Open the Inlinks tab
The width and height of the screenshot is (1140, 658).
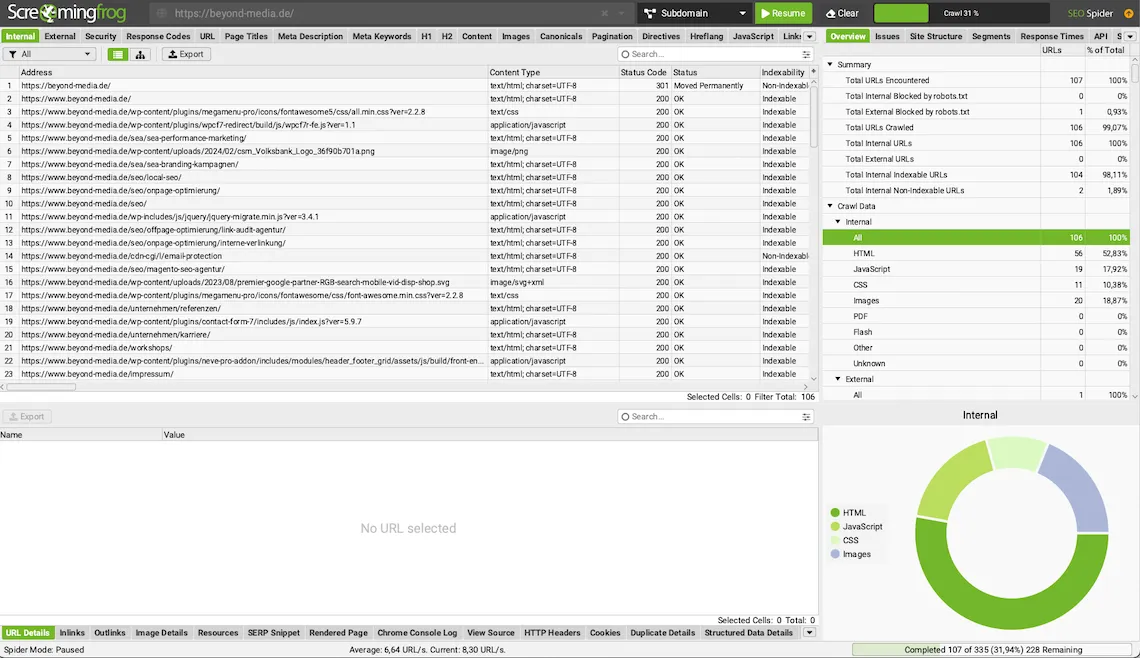point(72,633)
